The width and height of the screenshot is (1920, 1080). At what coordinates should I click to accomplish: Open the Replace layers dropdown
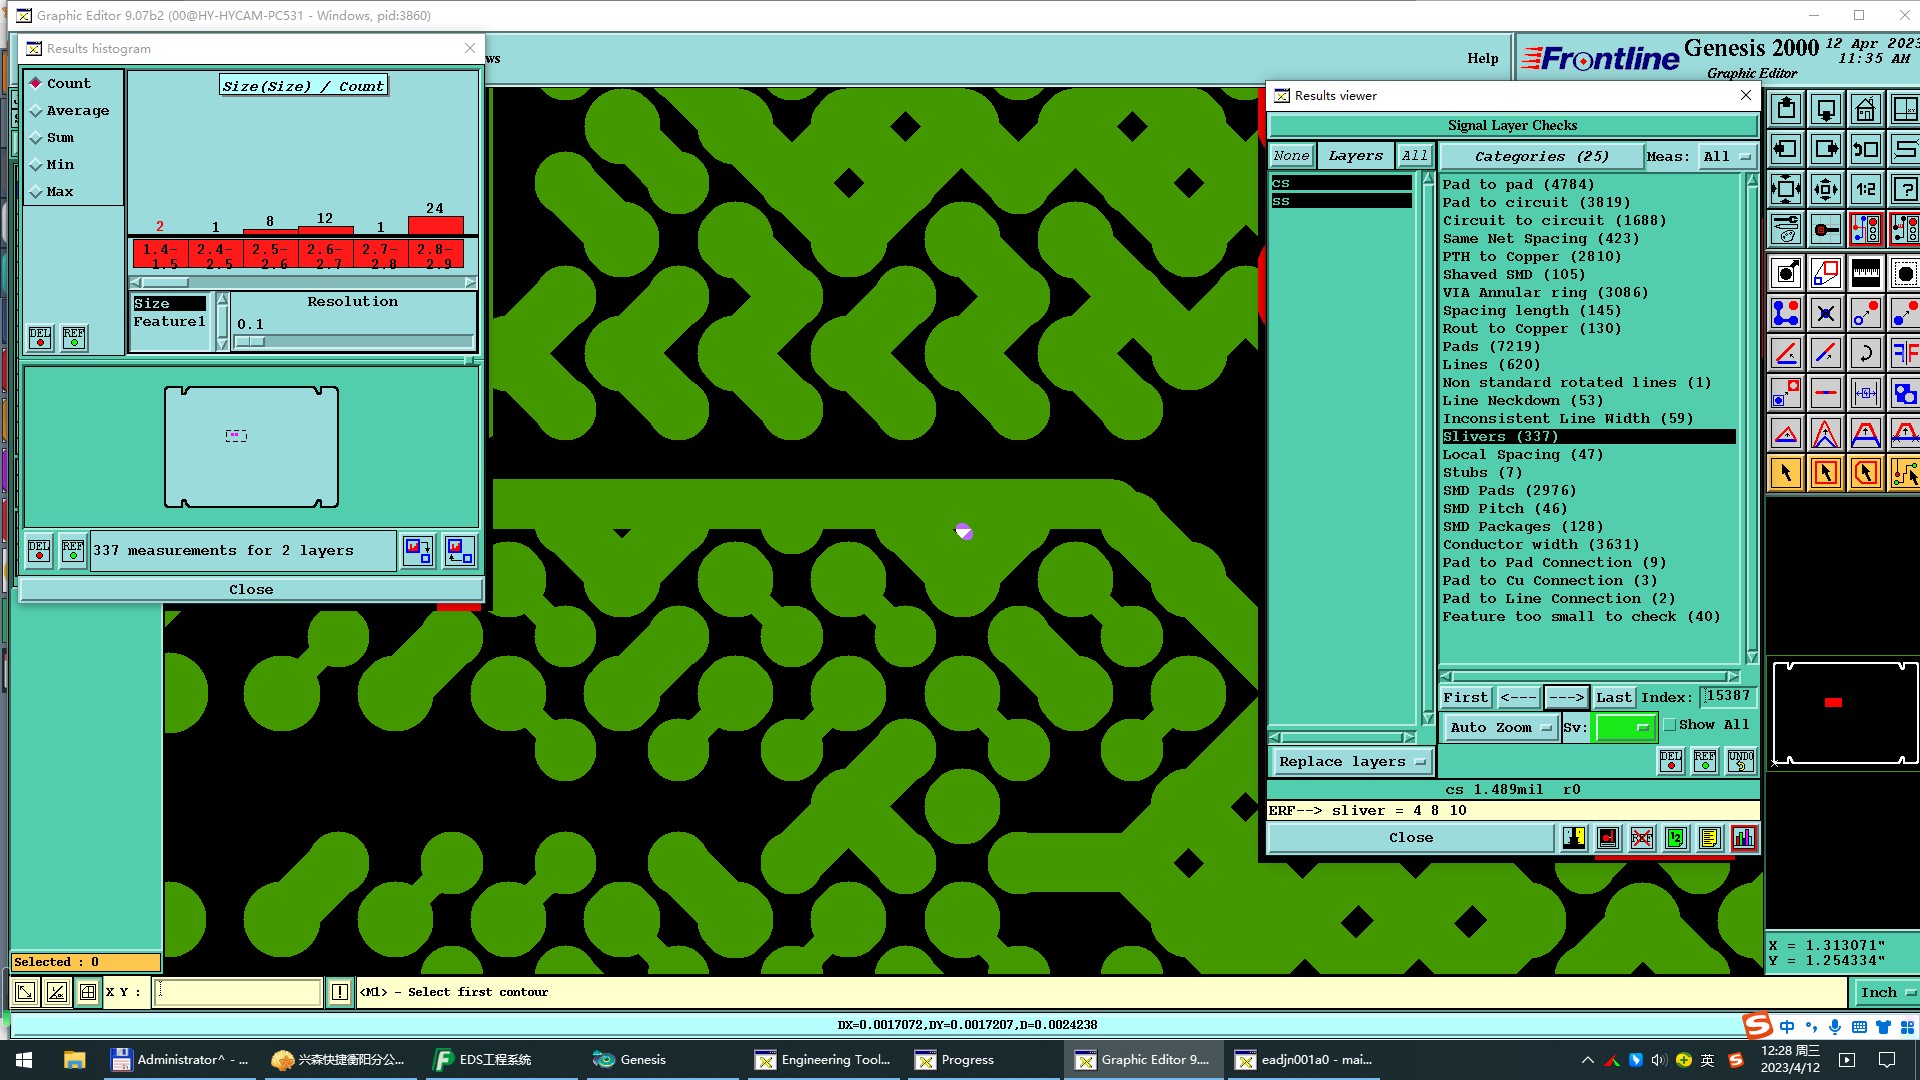1351,761
